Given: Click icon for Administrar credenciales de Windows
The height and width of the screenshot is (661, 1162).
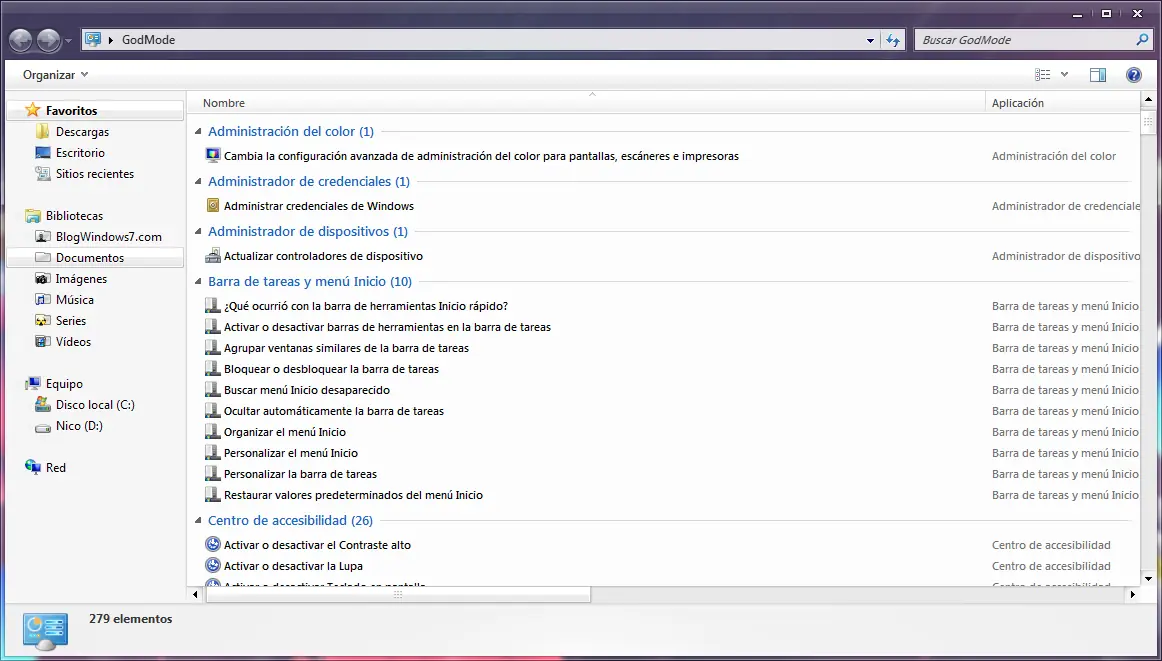Looking at the screenshot, I should point(213,205).
